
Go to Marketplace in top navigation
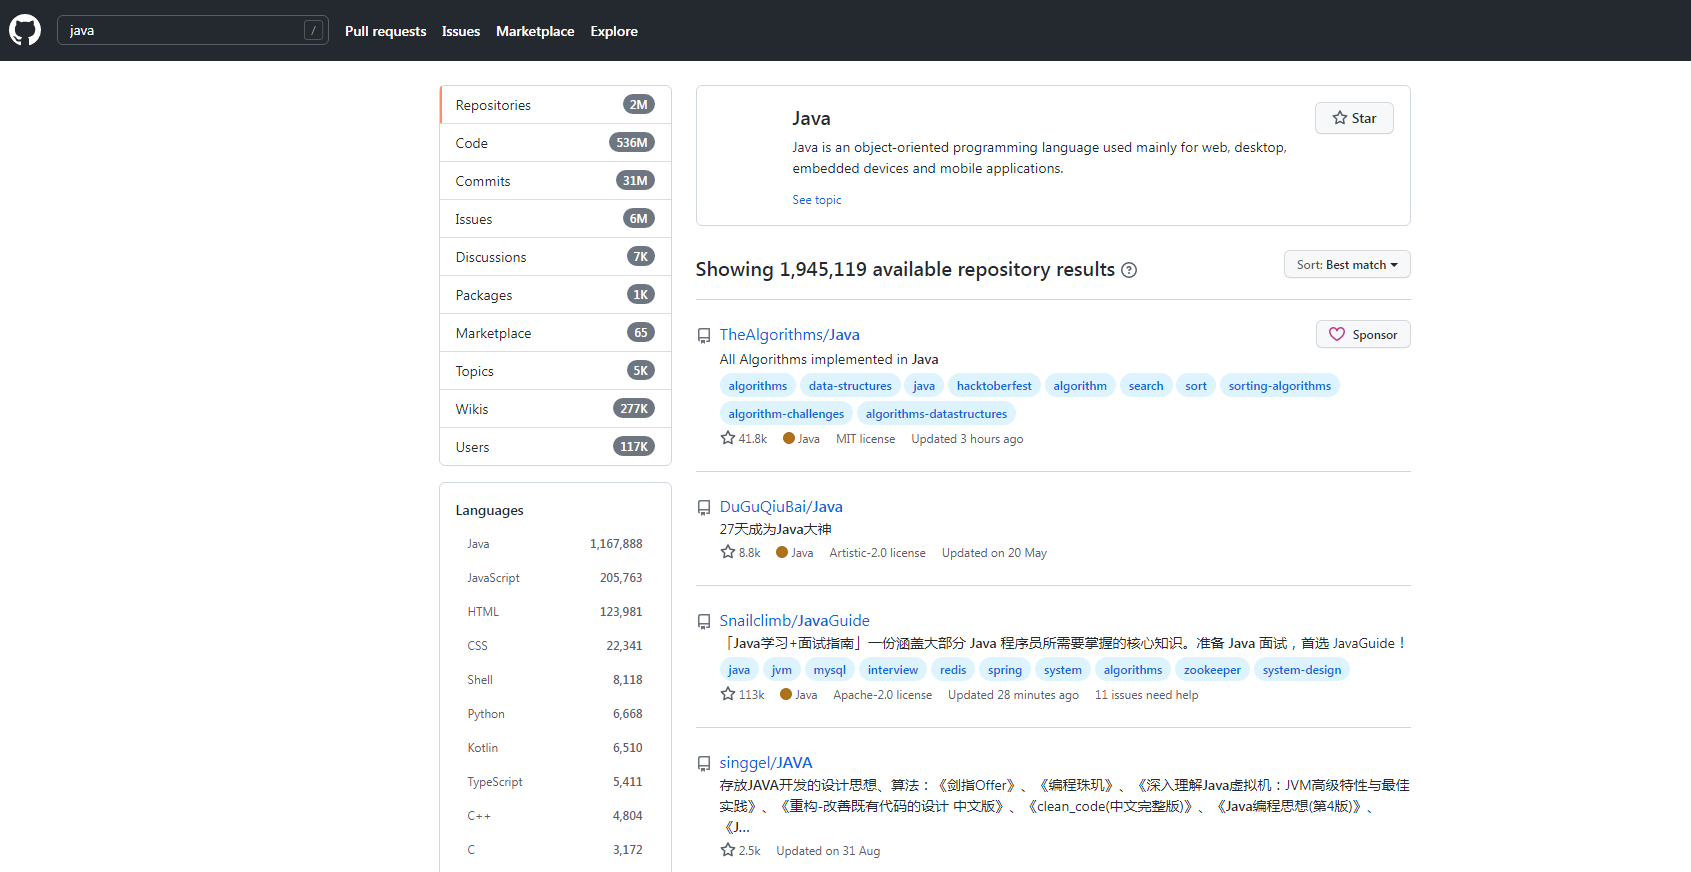[x=535, y=31]
